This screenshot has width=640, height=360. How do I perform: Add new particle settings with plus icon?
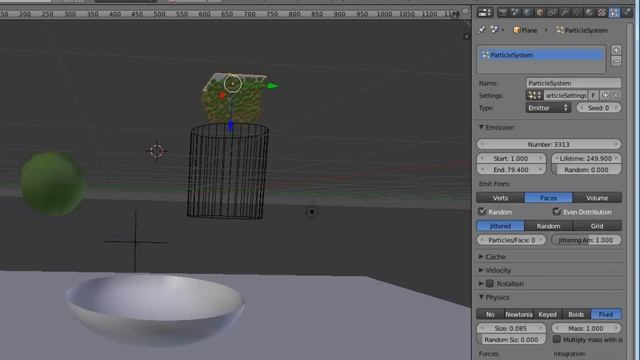tap(605, 96)
